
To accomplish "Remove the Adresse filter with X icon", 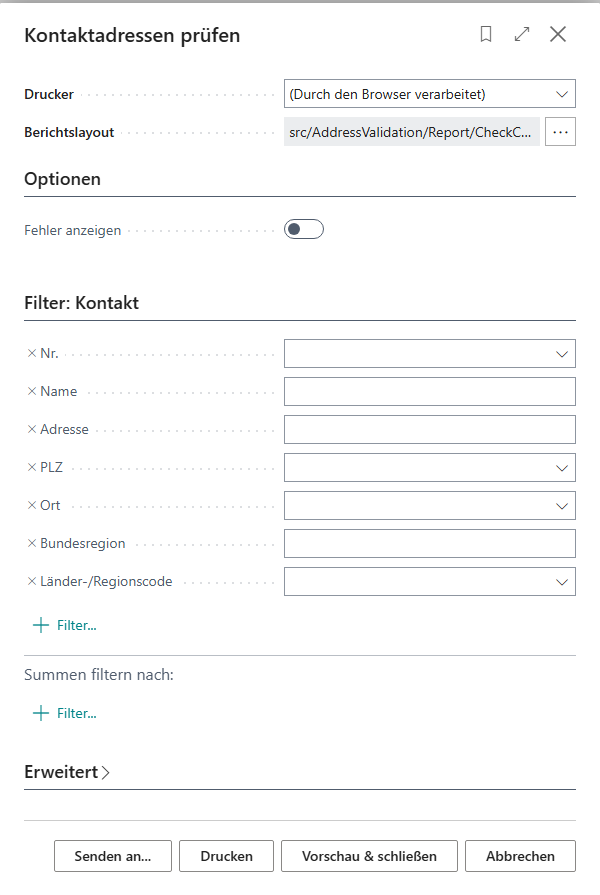I will pos(32,429).
